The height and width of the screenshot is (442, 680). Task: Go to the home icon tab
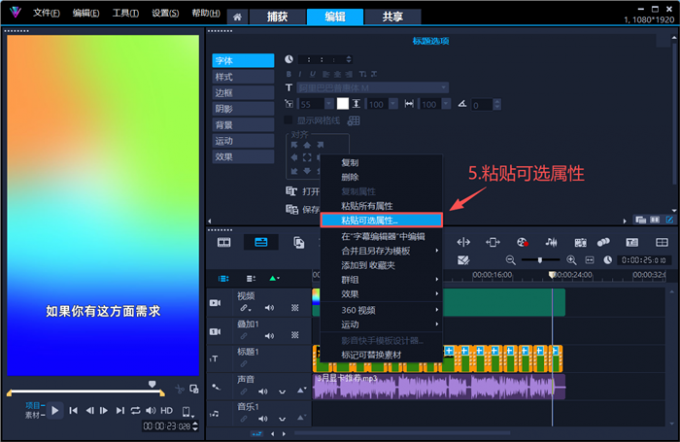coord(237,17)
